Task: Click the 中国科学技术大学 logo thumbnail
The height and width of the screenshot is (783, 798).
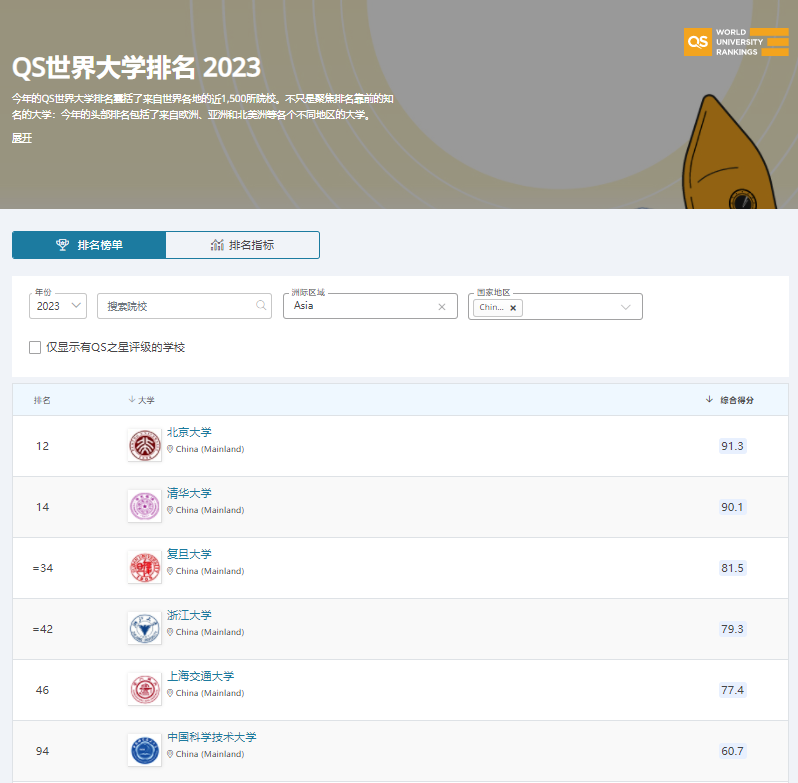Action: (x=145, y=750)
